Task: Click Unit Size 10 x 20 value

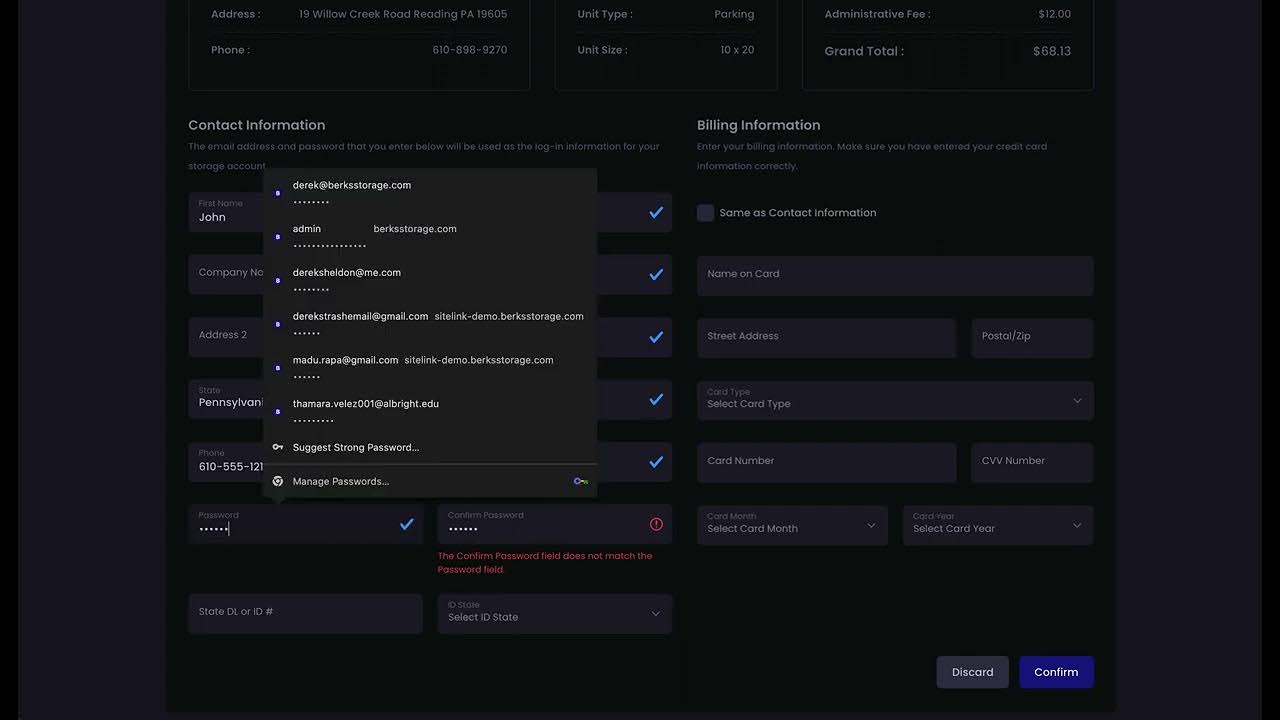Action: pos(737,50)
